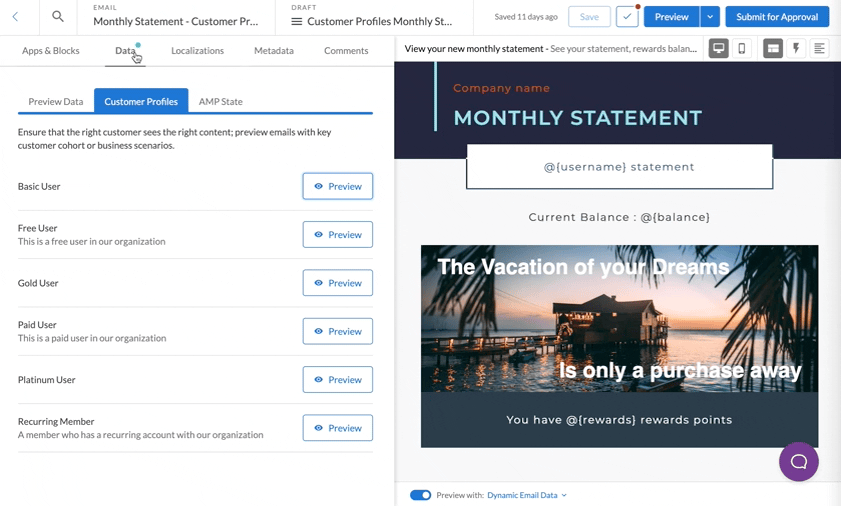841x506 pixels.
Task: Preview the Platinum User profile
Action: point(337,379)
